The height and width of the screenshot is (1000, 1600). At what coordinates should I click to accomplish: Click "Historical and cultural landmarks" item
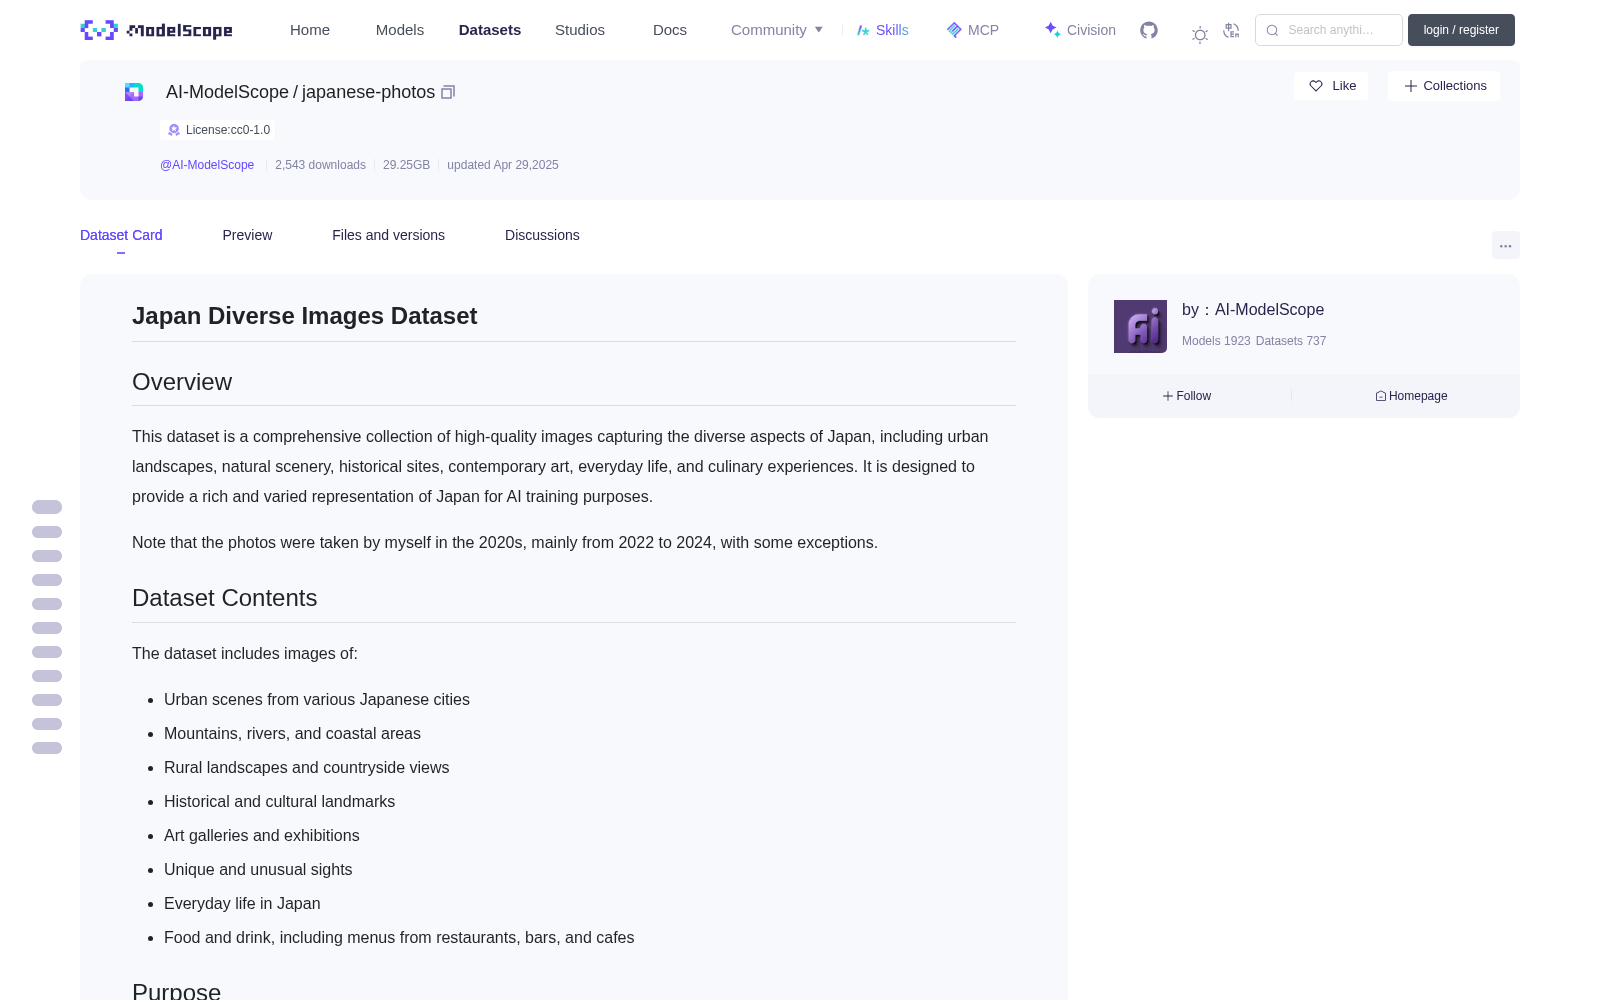click(280, 802)
